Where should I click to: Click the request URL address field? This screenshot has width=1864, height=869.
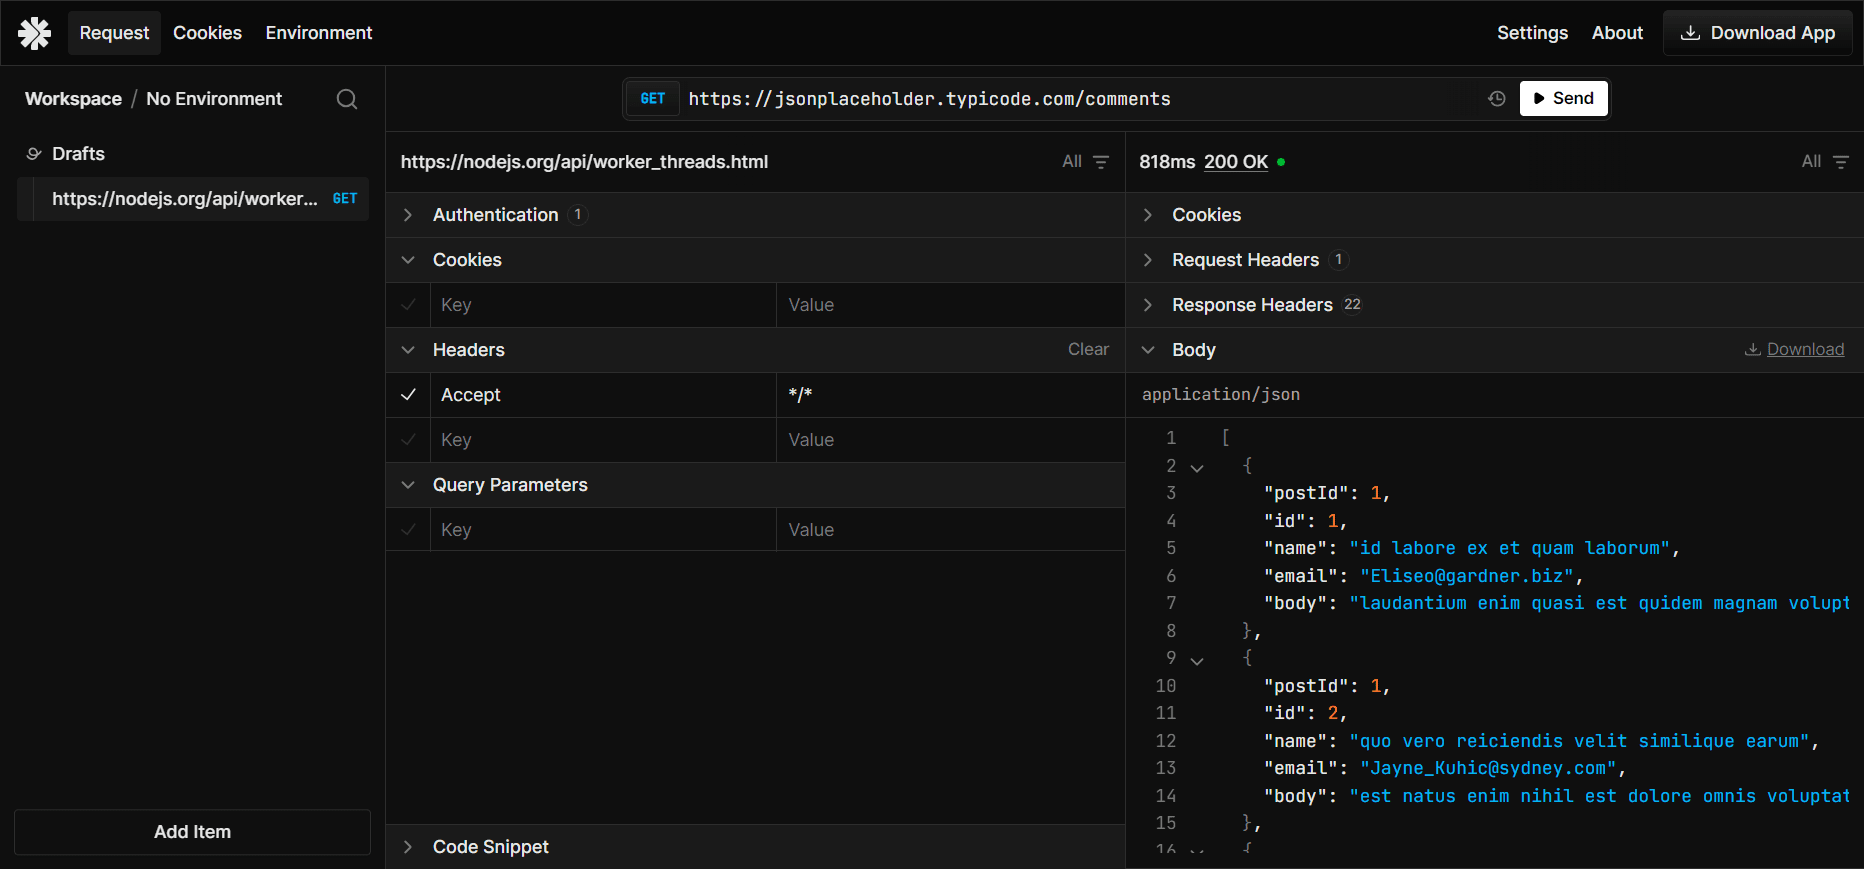point(1070,99)
